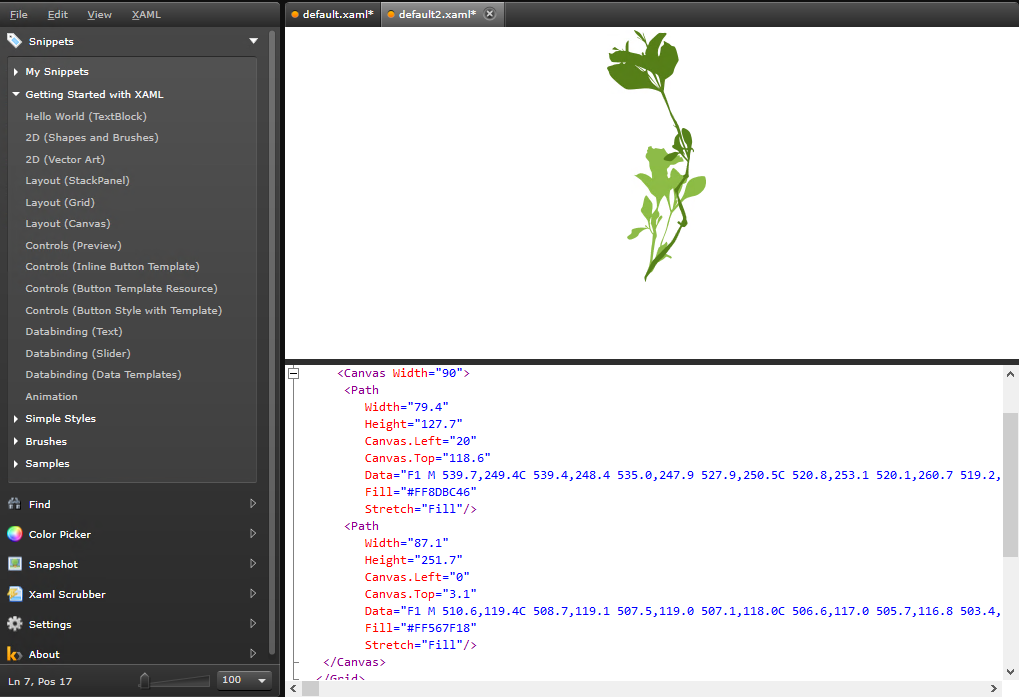The width and height of the screenshot is (1019, 697).
Task: Click the editor scroll up arrow
Action: 1010,374
